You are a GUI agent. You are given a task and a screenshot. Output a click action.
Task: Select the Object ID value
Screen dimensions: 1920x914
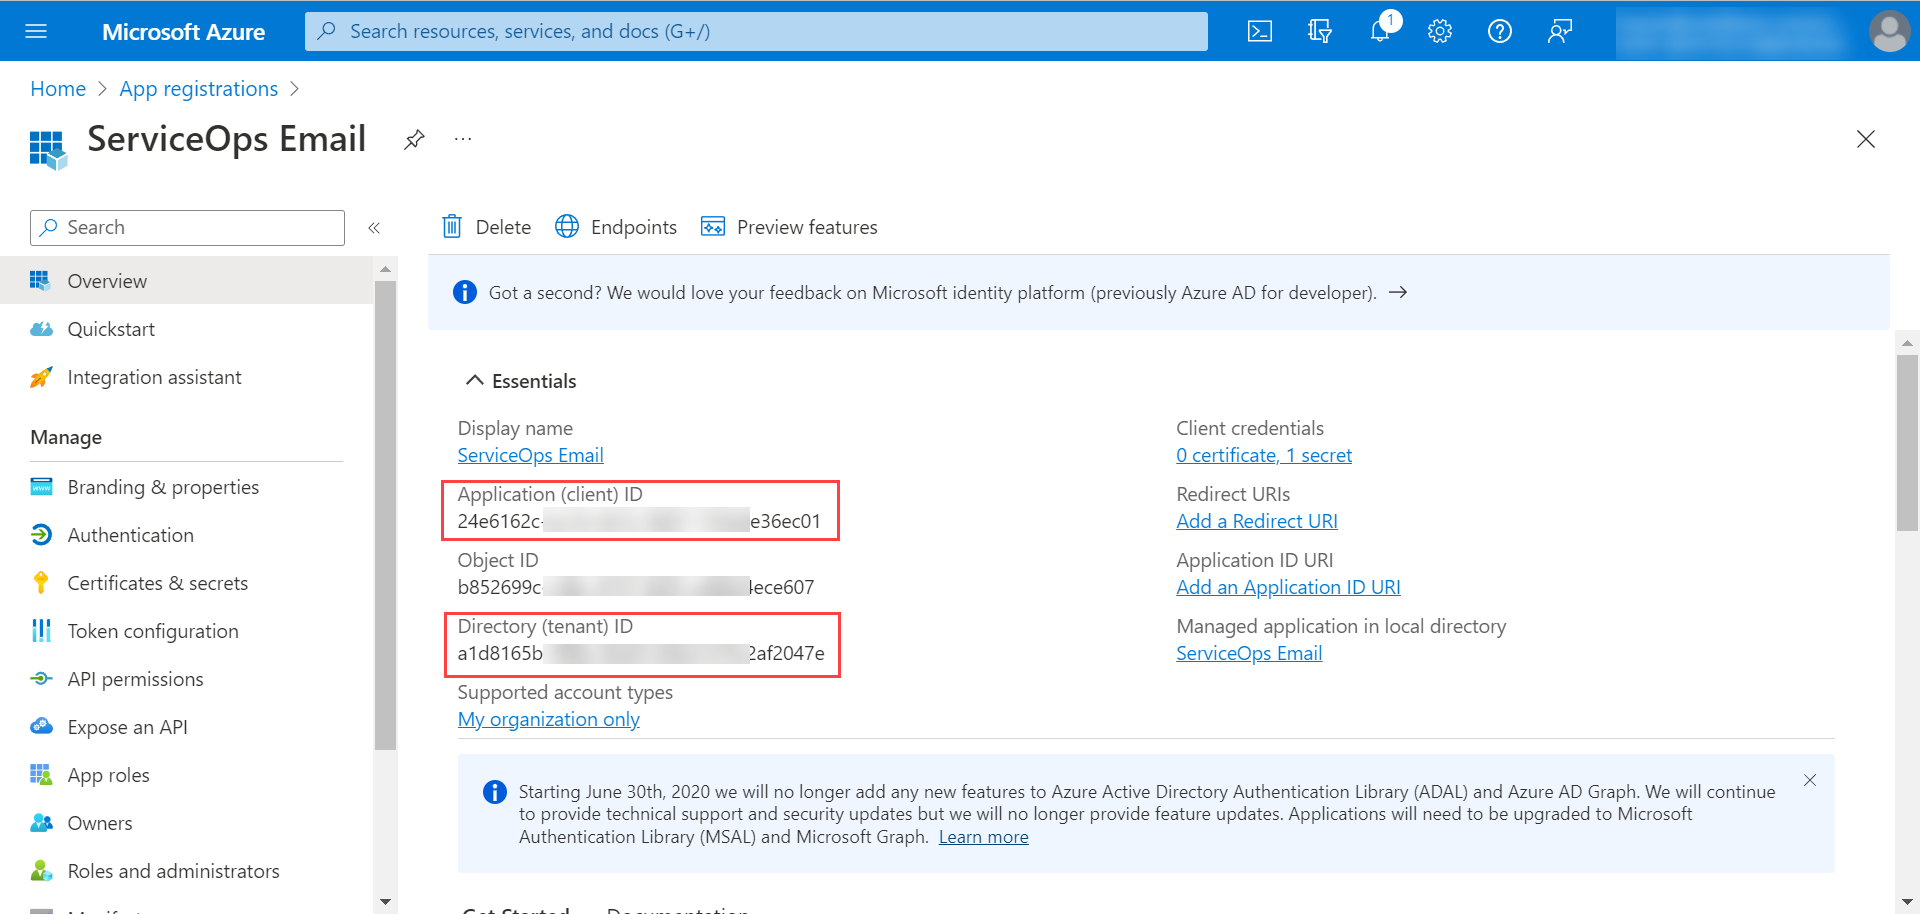pyautogui.click(x=636, y=587)
